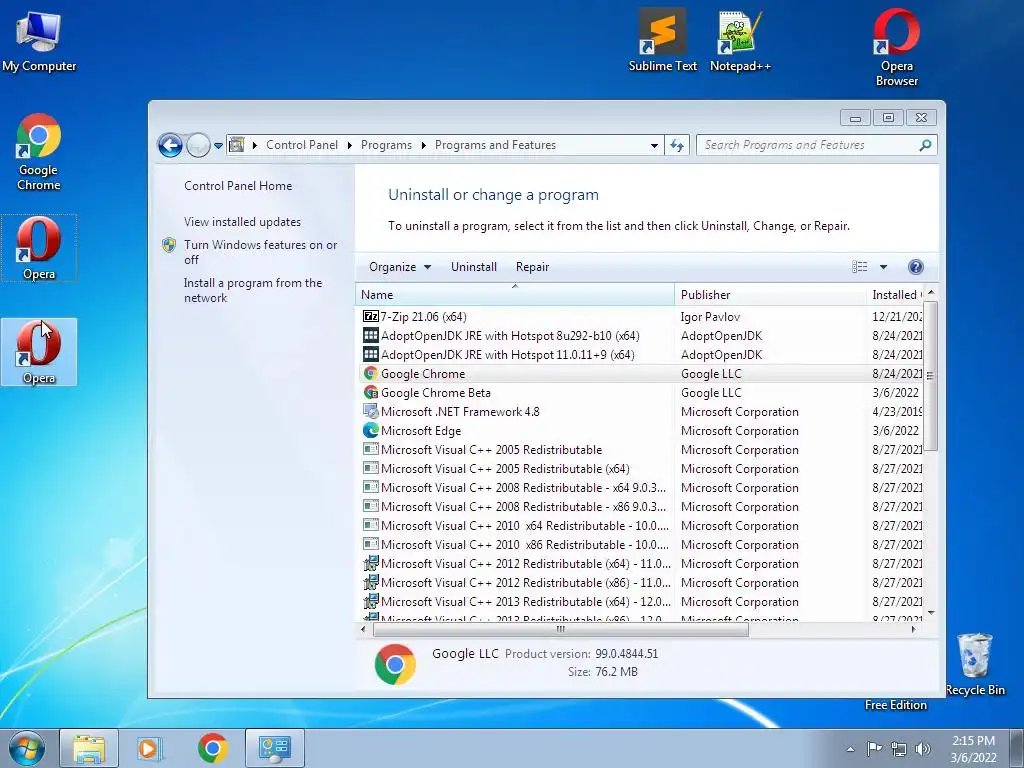Select Microsoft Visual C++ 2010 x64 Redistributable row
The width and height of the screenshot is (1024, 768).
tap(640, 525)
